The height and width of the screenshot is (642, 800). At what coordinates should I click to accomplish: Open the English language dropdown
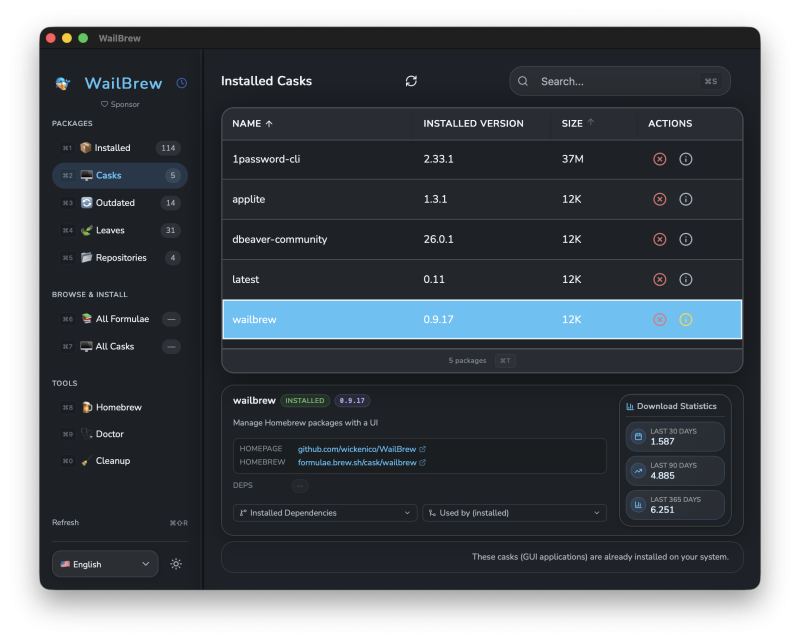(x=105, y=564)
